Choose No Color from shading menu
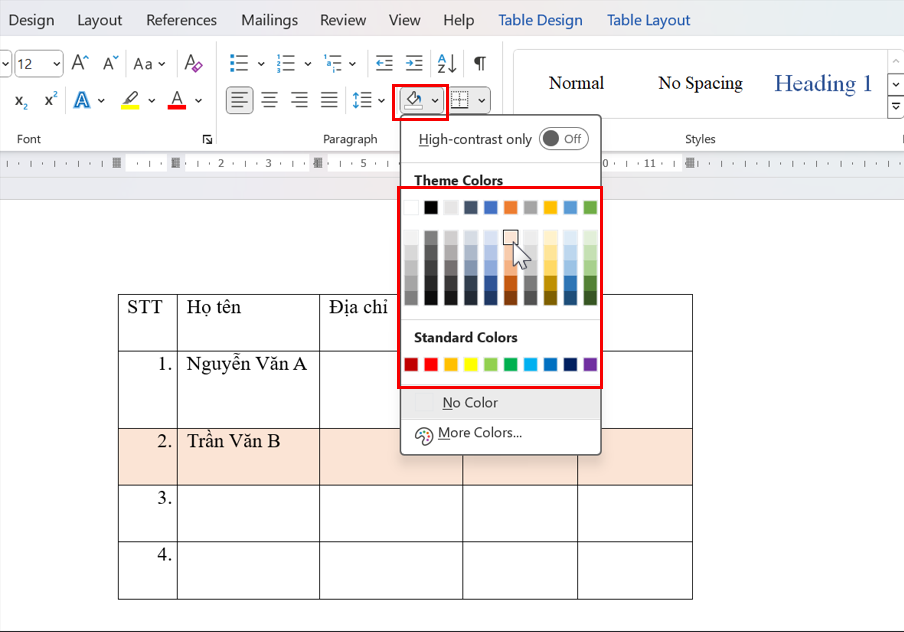Viewport: 904px width, 632px height. click(x=470, y=403)
